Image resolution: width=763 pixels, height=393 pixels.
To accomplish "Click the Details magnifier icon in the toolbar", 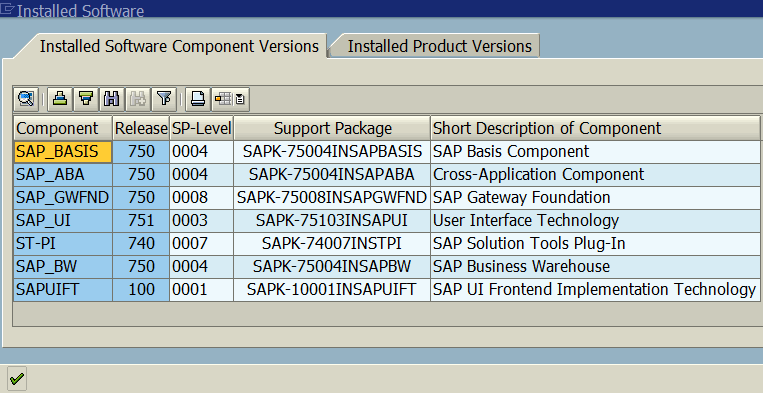I will coord(26,99).
